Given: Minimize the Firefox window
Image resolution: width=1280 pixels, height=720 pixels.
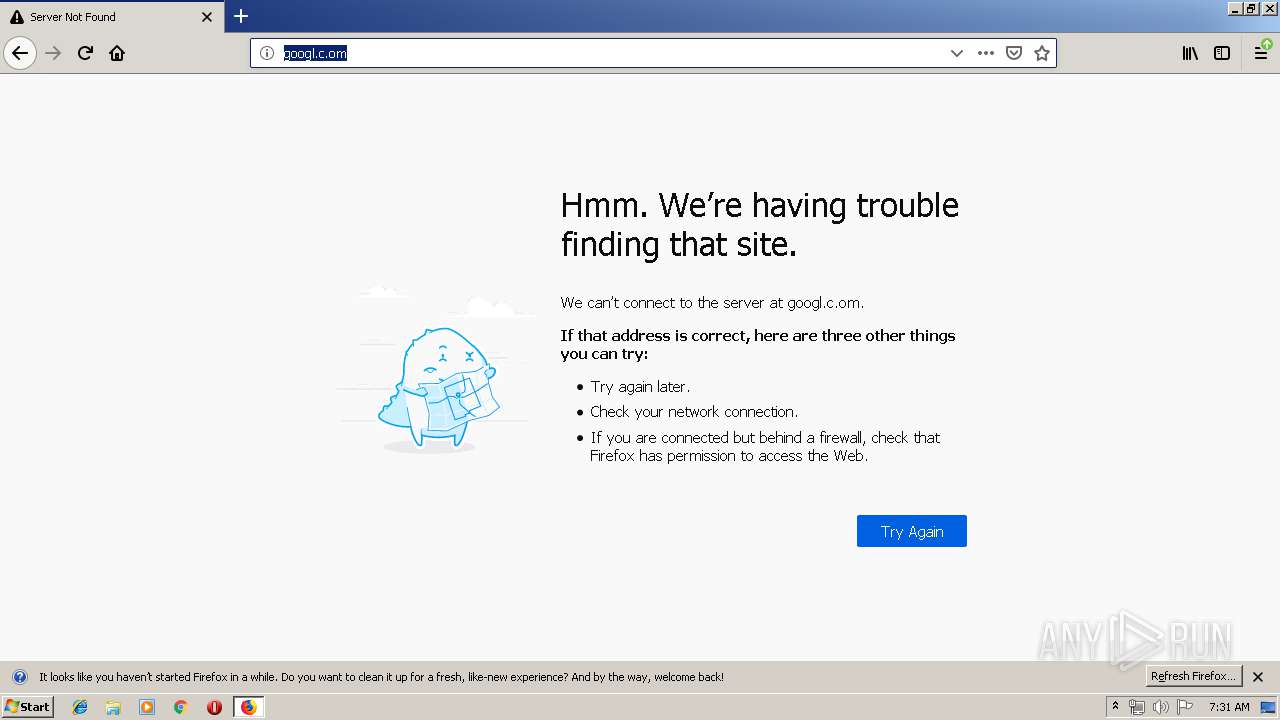Looking at the screenshot, I should coord(1236,8).
